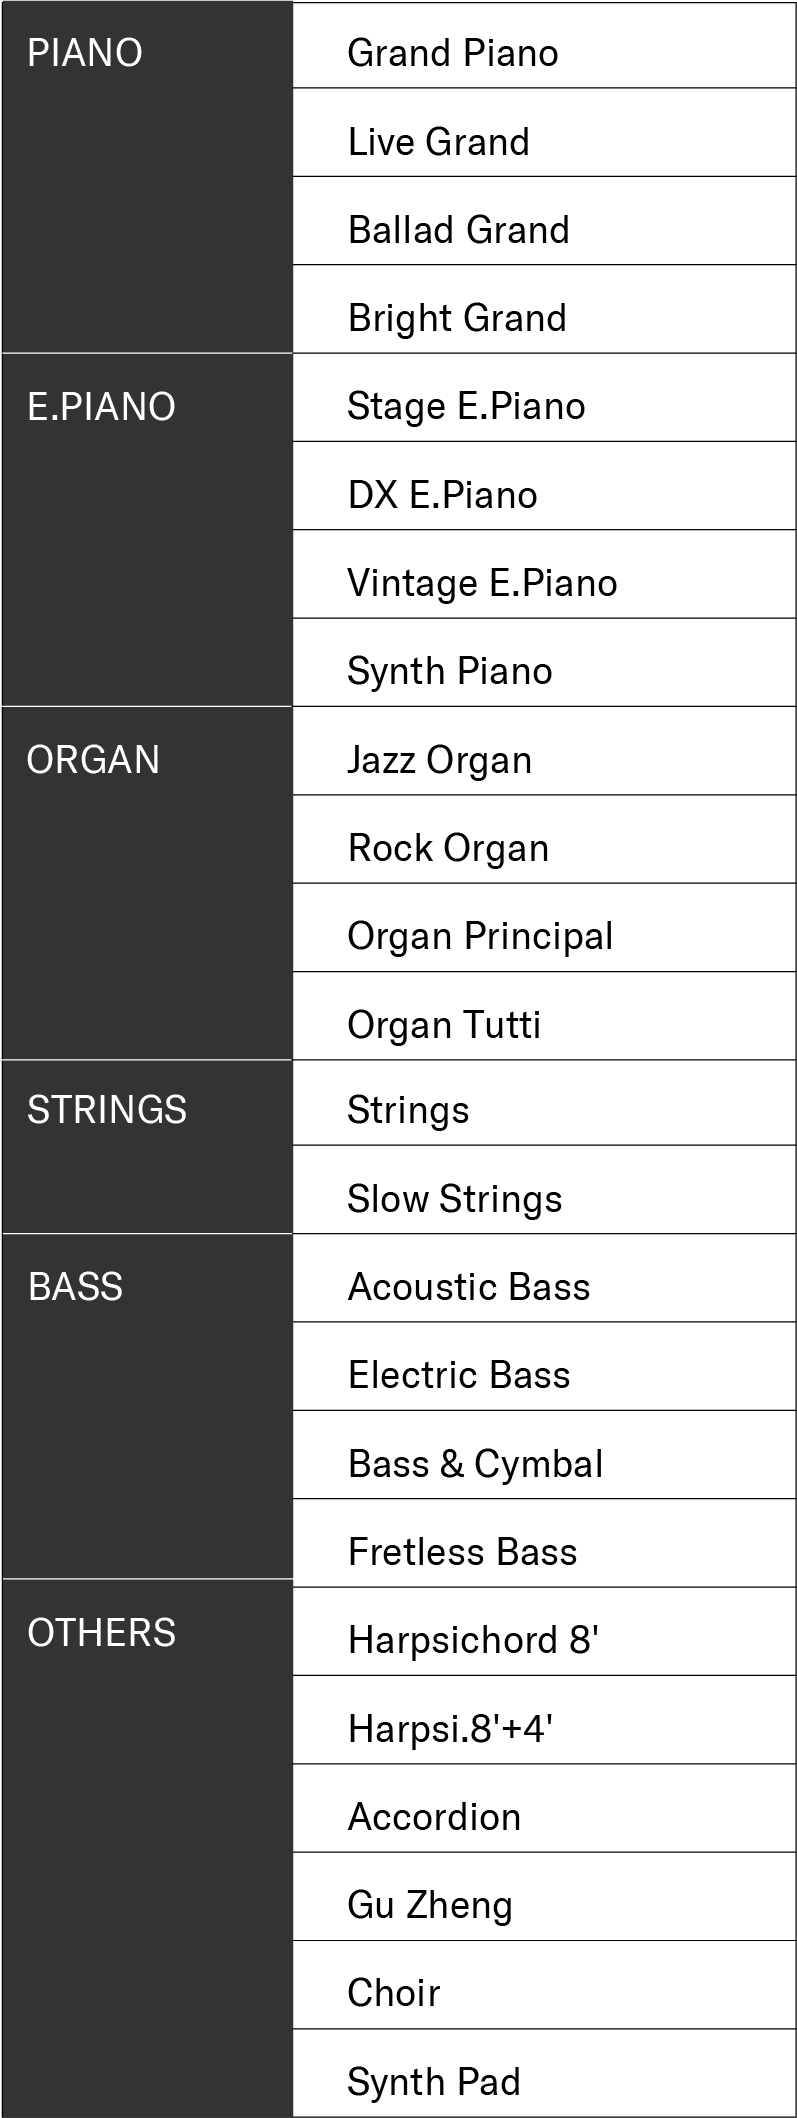Select the Fretless Bass voice
The image size is (797, 2118).
click(462, 1552)
